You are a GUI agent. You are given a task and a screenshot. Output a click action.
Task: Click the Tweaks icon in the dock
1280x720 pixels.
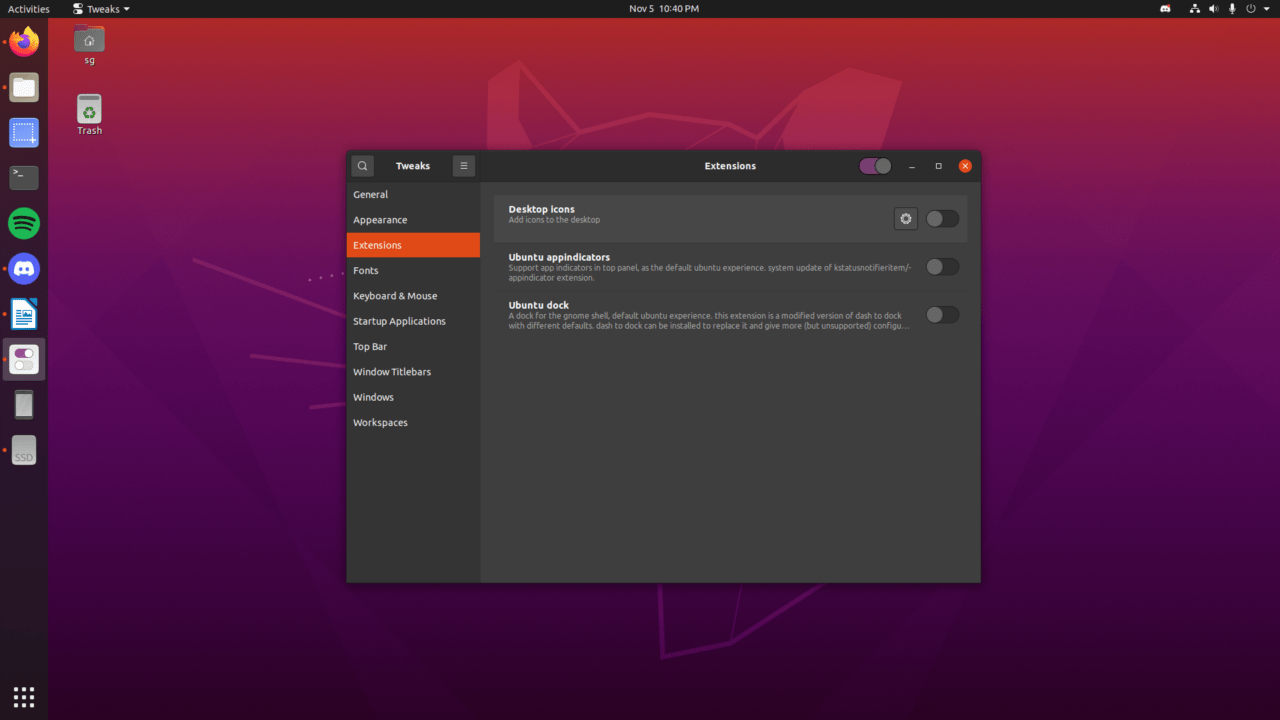pos(24,359)
